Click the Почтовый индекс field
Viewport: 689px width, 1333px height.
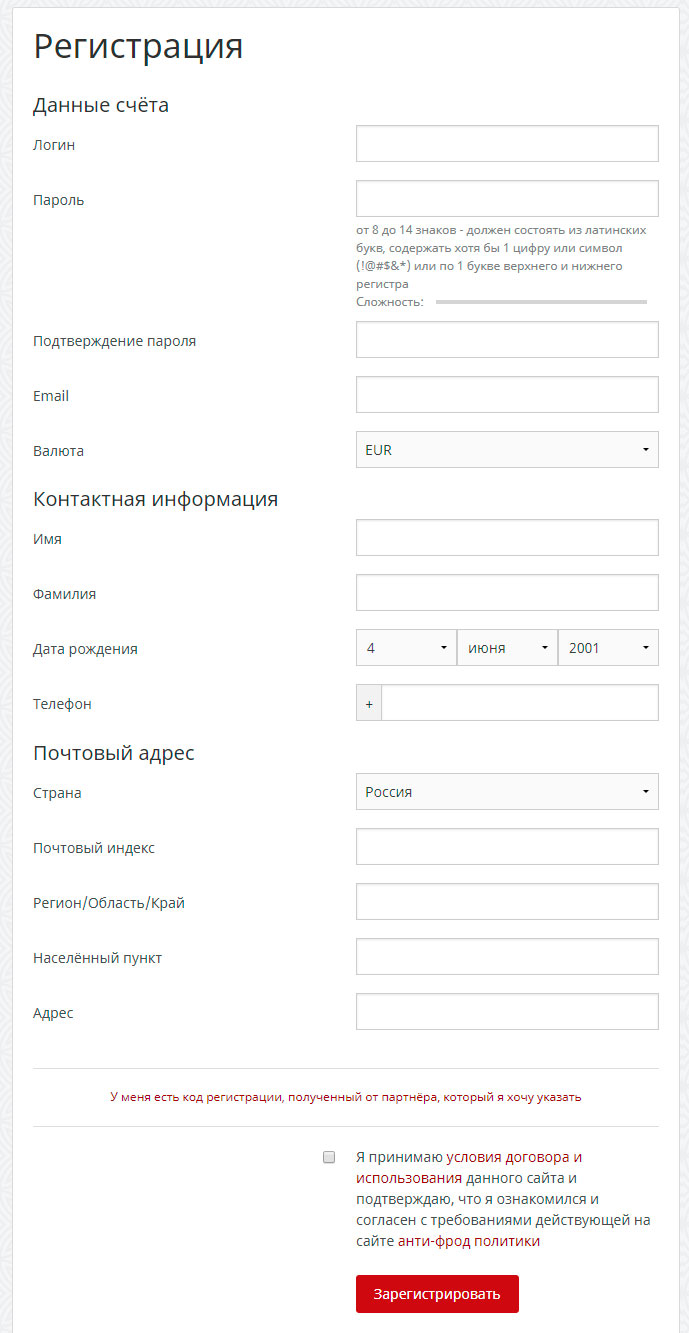[x=507, y=847]
